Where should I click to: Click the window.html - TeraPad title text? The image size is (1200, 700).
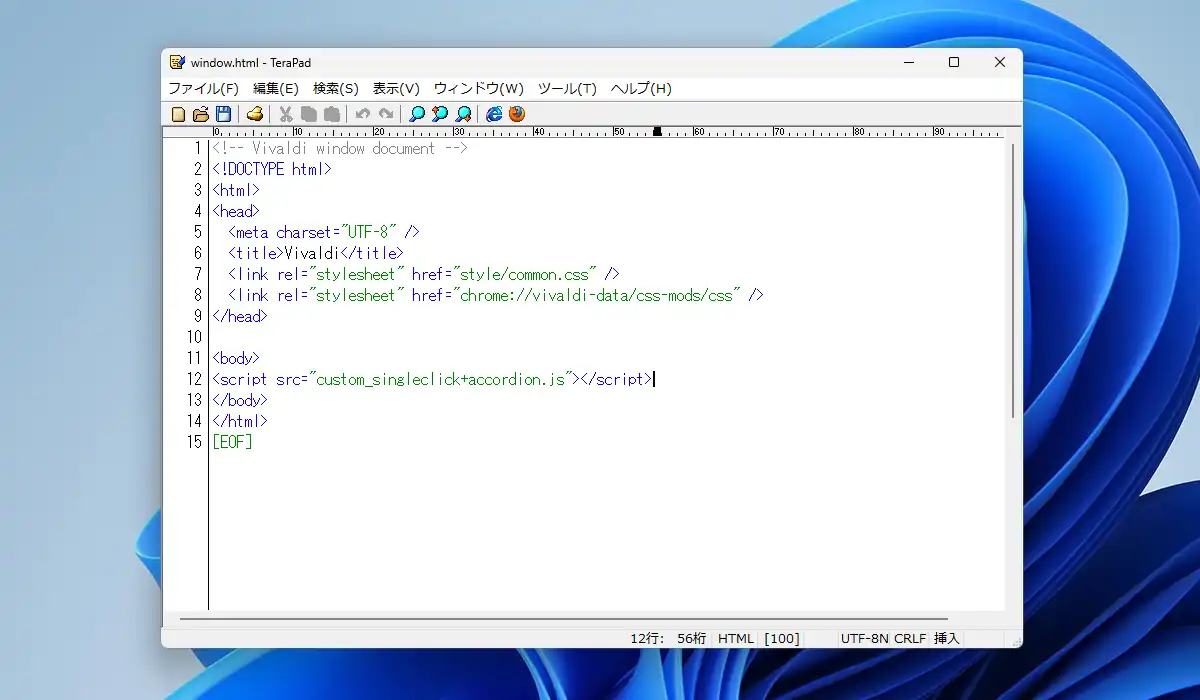[251, 62]
